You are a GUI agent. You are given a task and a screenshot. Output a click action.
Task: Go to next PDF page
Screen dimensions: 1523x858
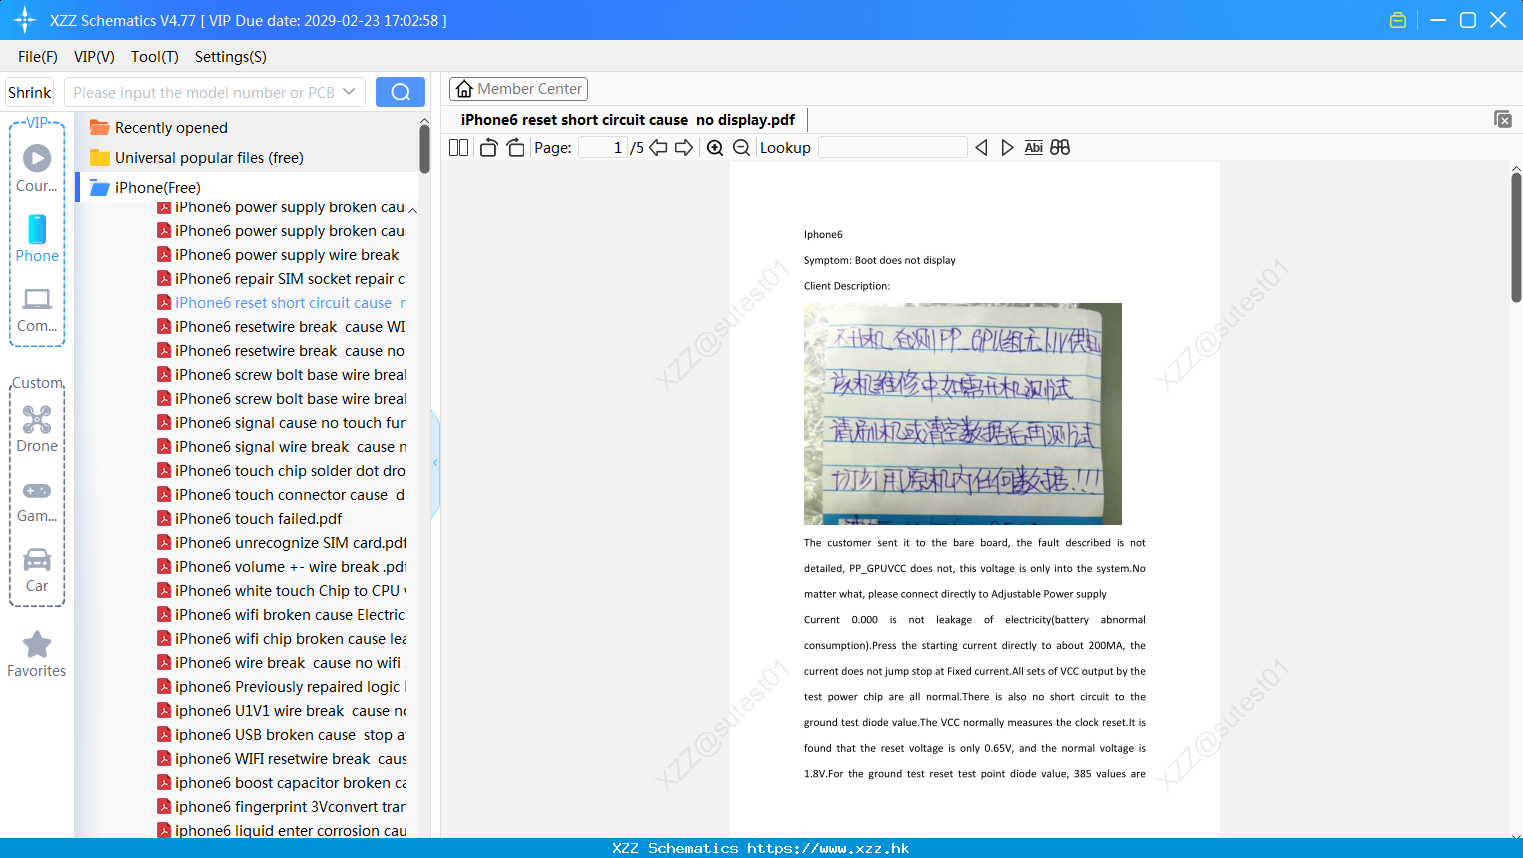pos(684,148)
